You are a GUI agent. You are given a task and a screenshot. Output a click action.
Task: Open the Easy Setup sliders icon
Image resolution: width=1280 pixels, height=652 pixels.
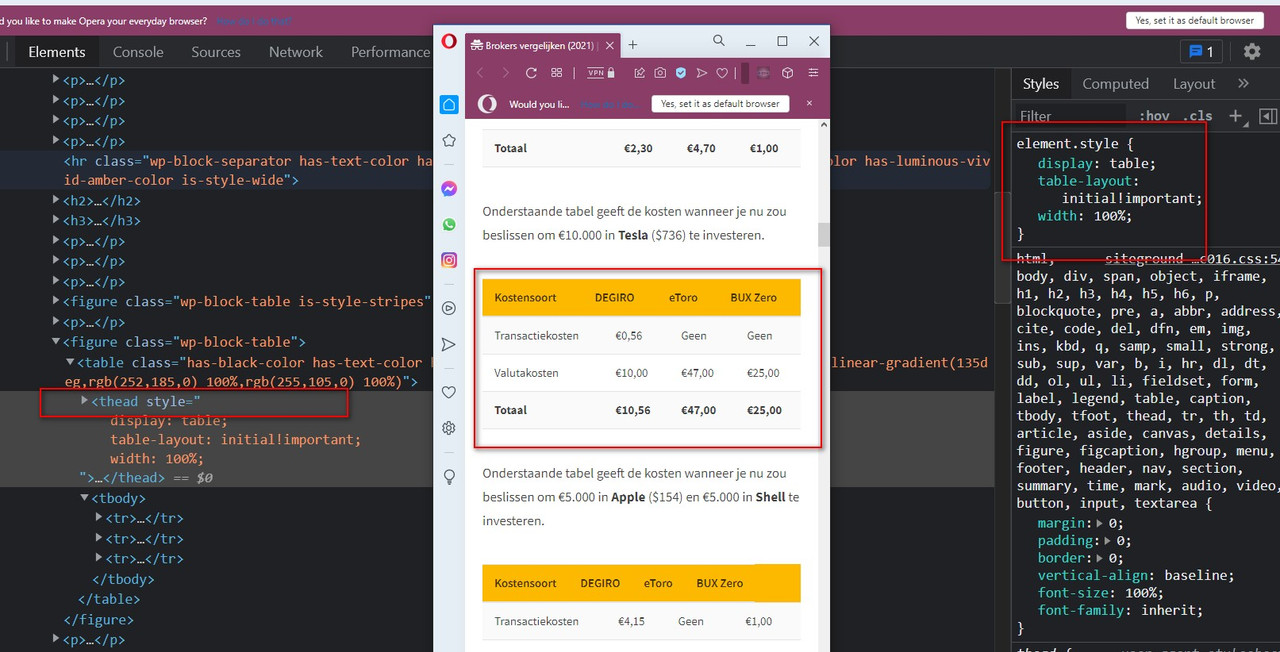(813, 73)
